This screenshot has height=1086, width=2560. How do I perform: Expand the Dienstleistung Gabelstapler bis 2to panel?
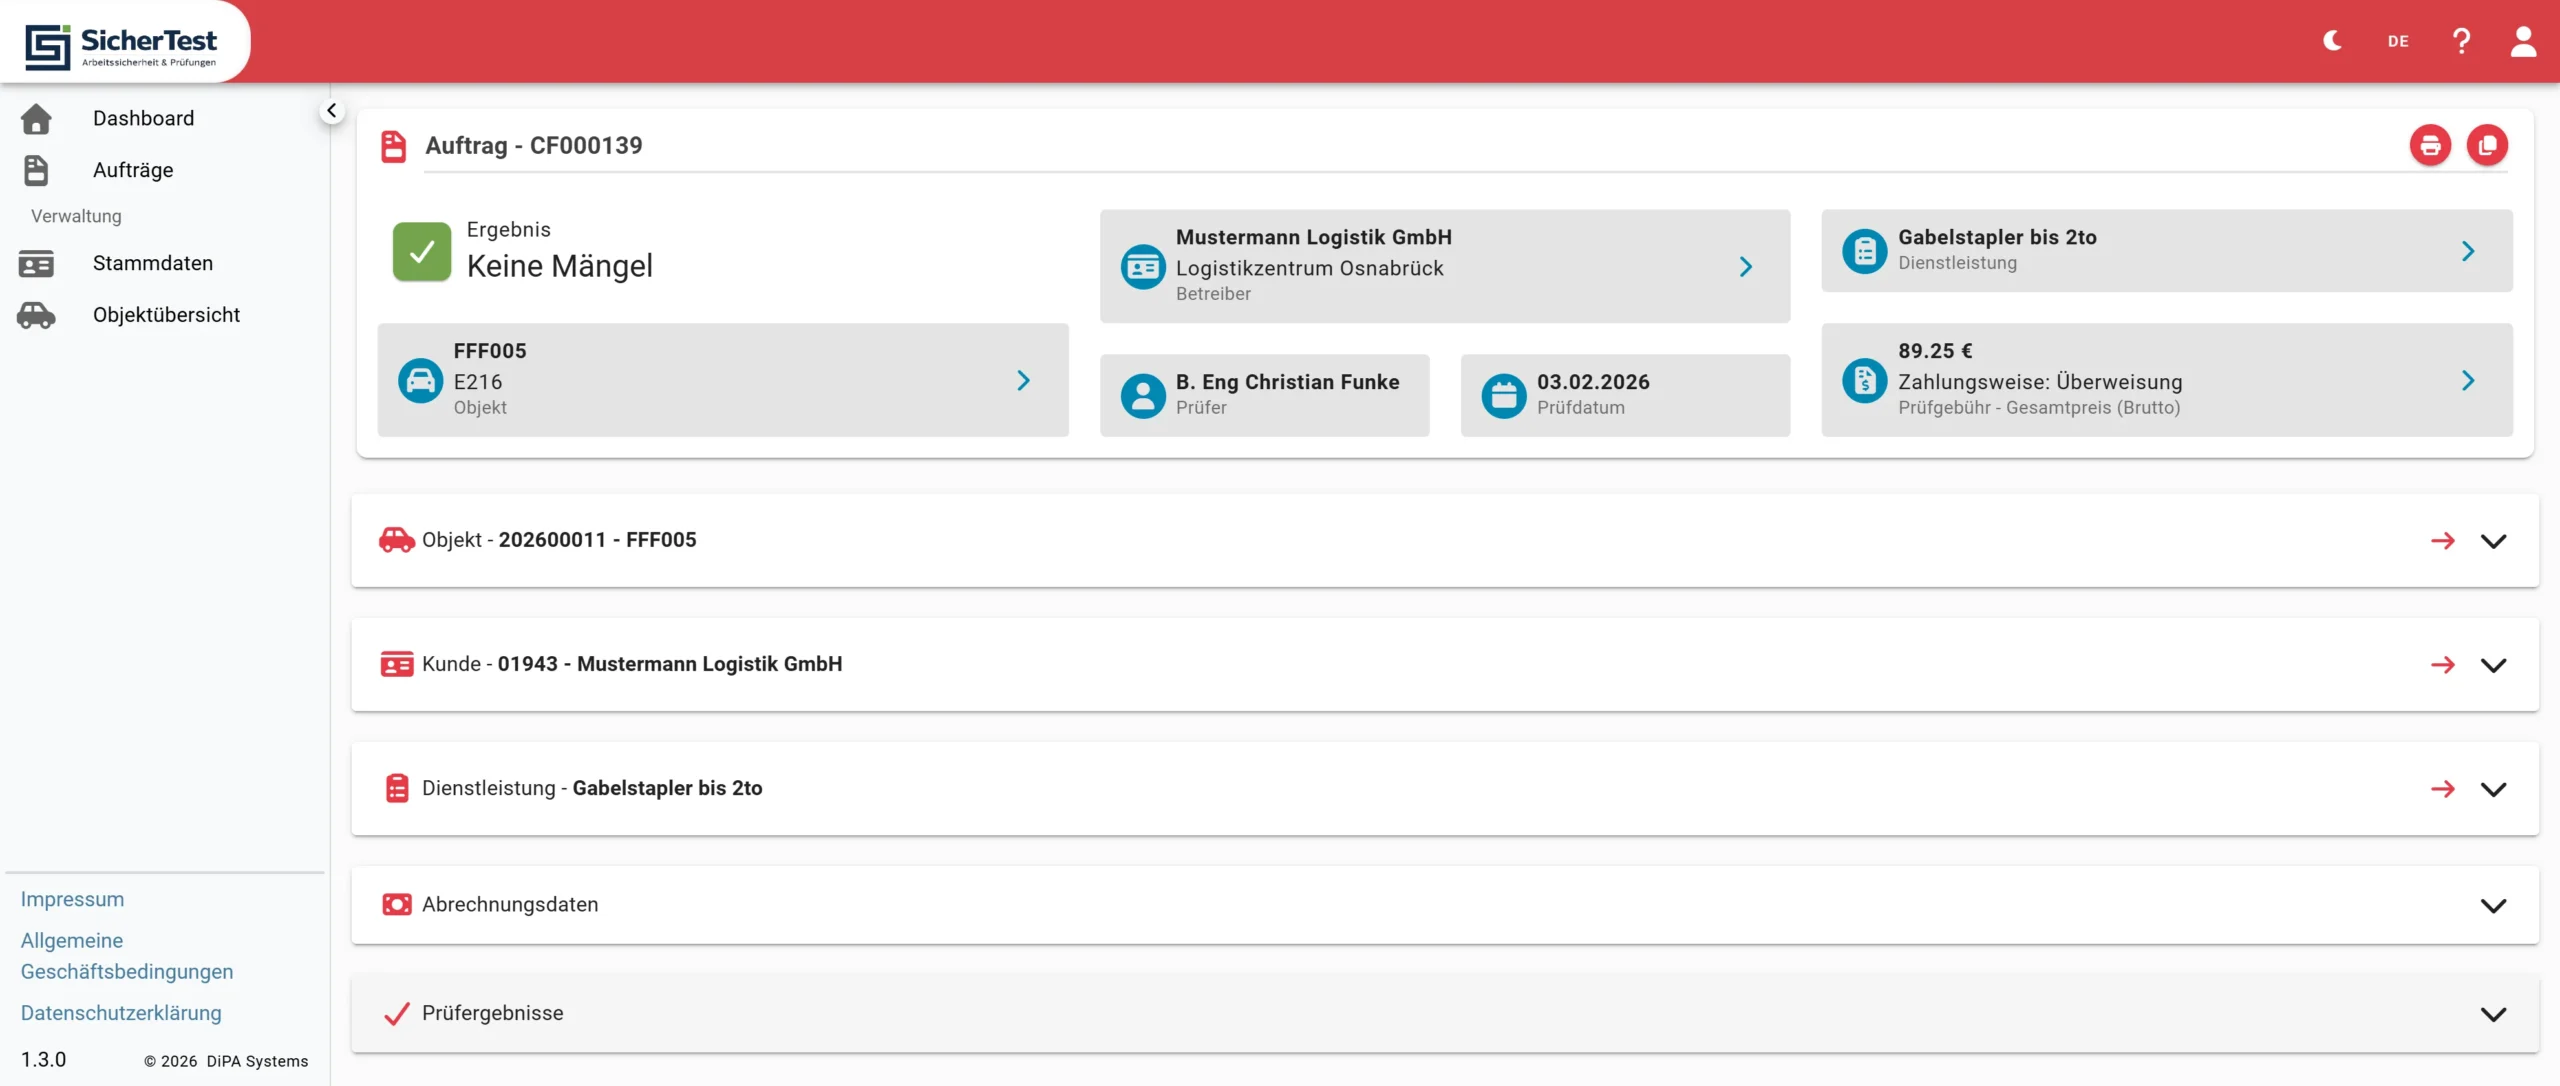click(2493, 789)
